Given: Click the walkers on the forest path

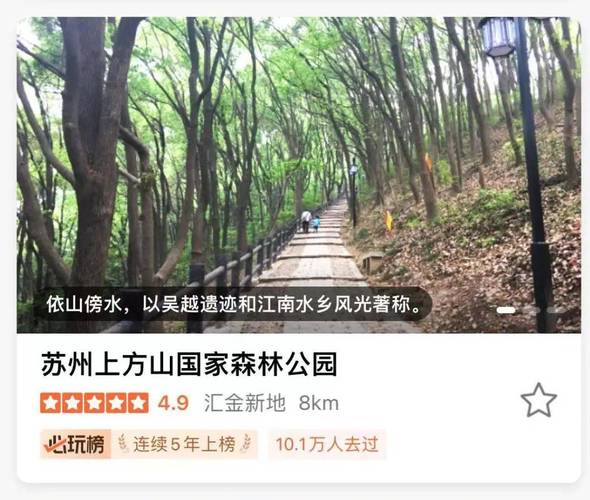Looking at the screenshot, I should pyautogui.click(x=310, y=222).
